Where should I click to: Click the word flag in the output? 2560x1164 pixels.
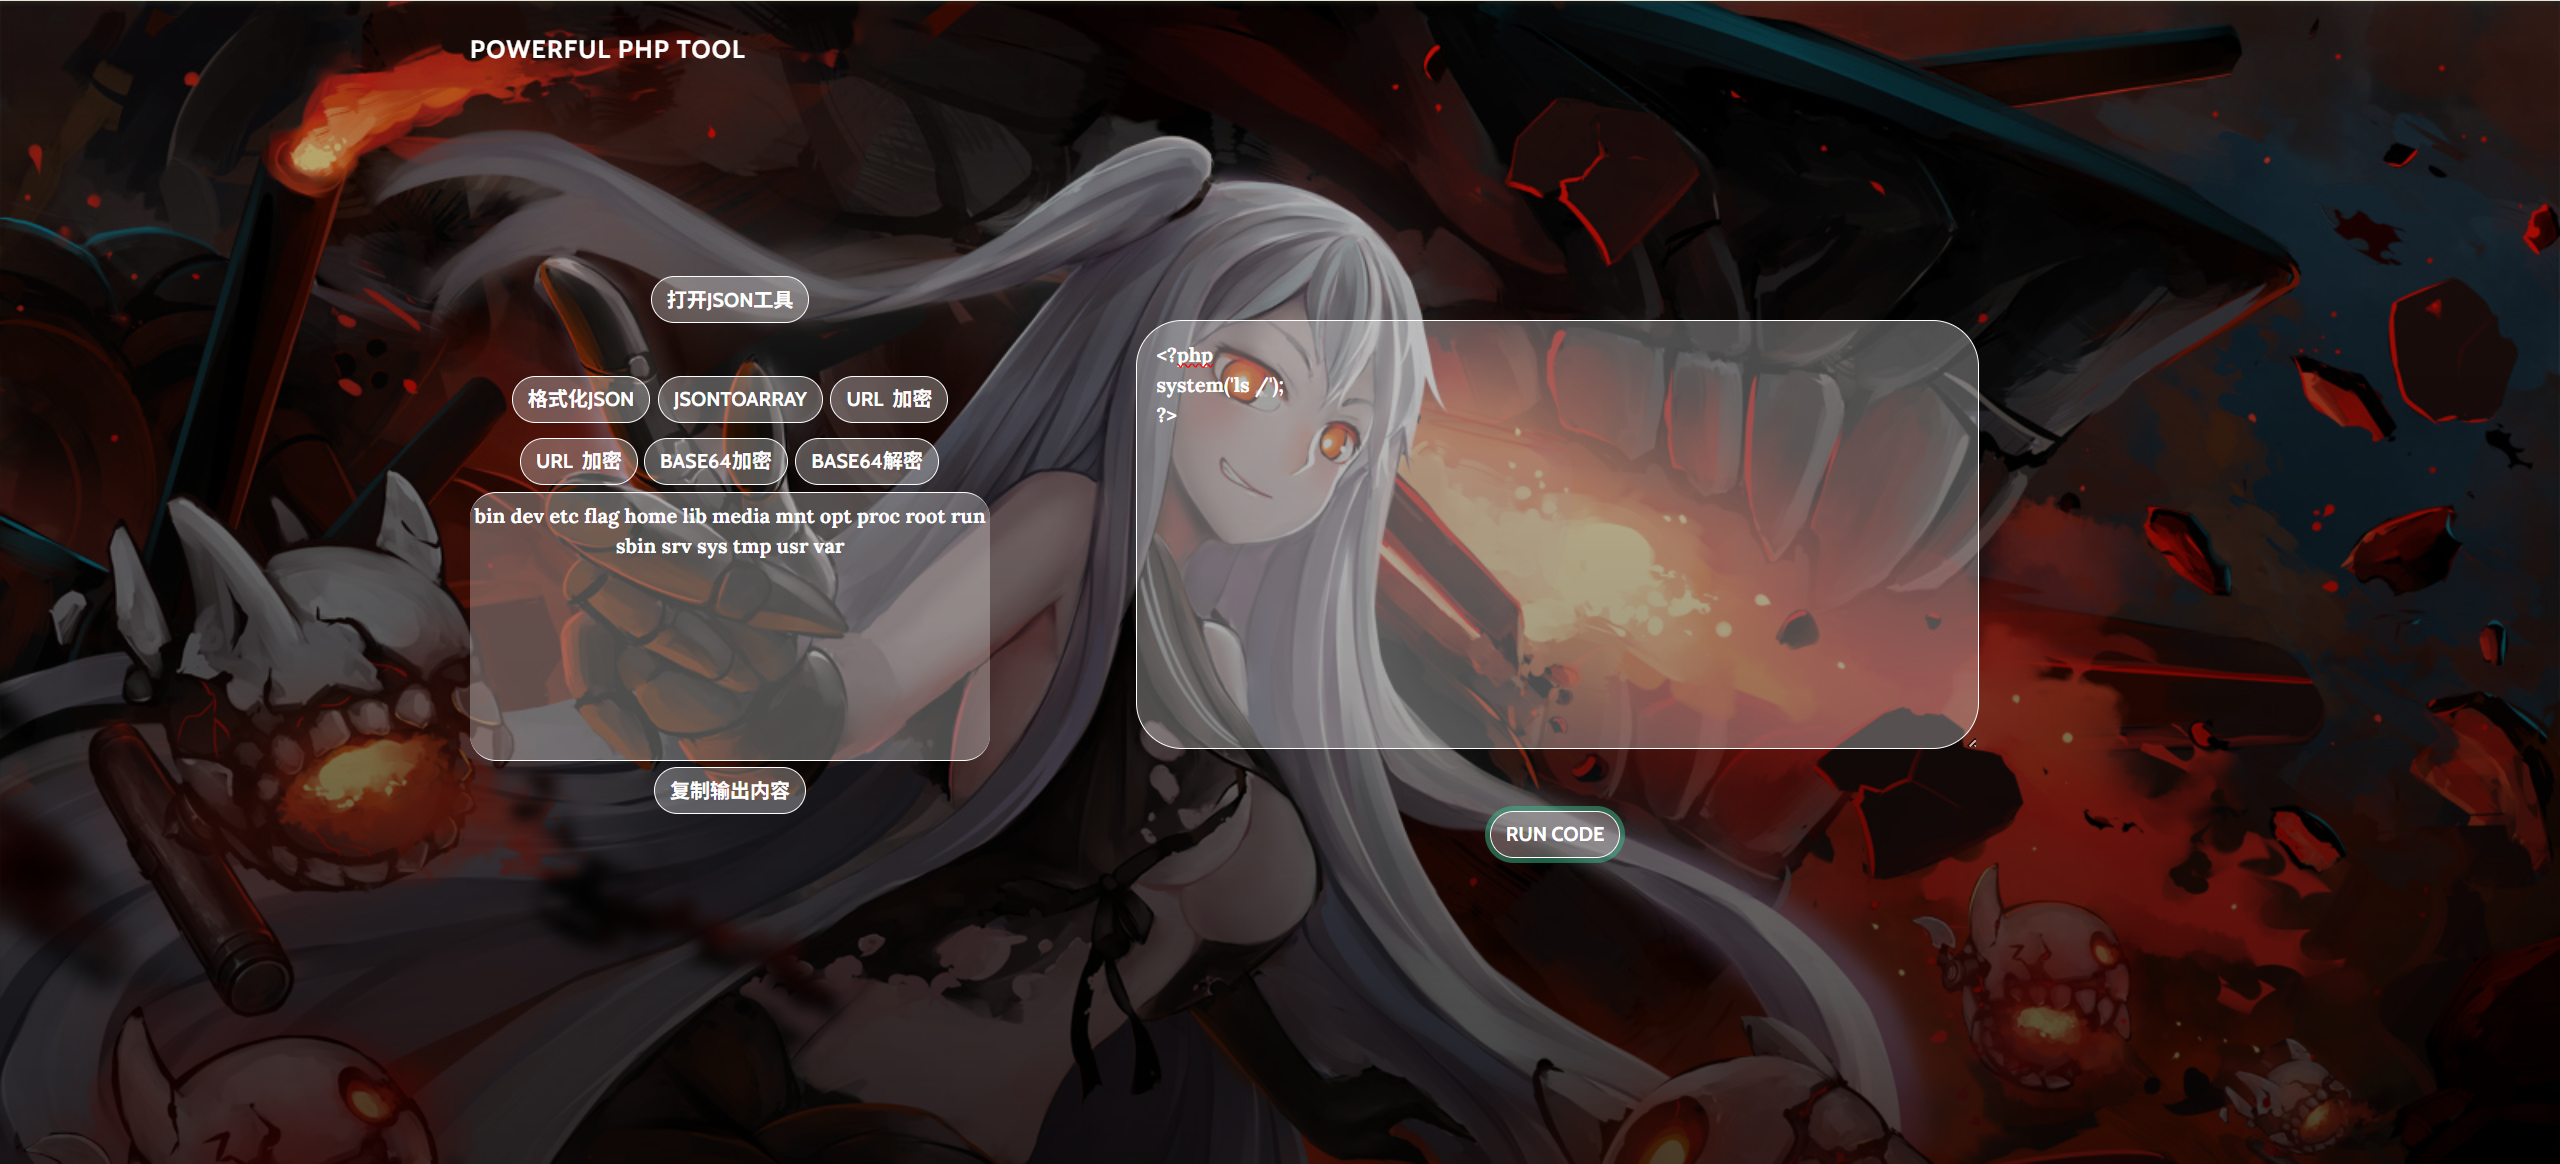[x=601, y=517]
